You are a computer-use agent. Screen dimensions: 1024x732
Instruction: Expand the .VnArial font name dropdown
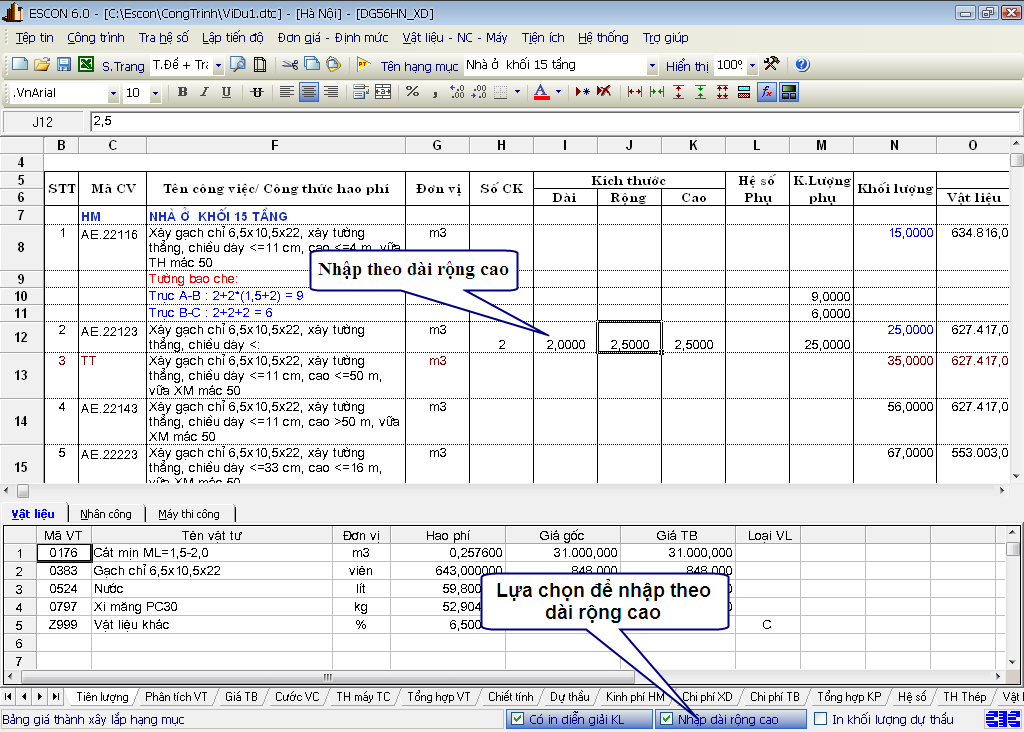(x=112, y=93)
